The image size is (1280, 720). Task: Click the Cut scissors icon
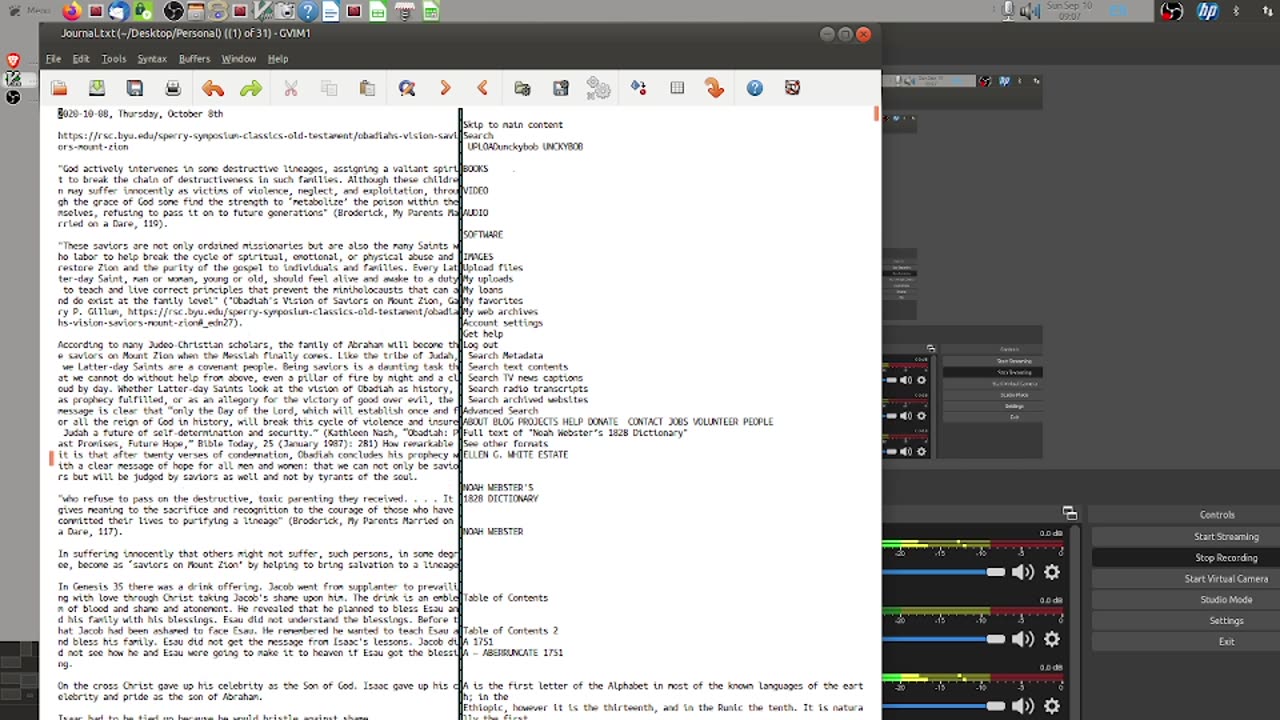[291, 88]
